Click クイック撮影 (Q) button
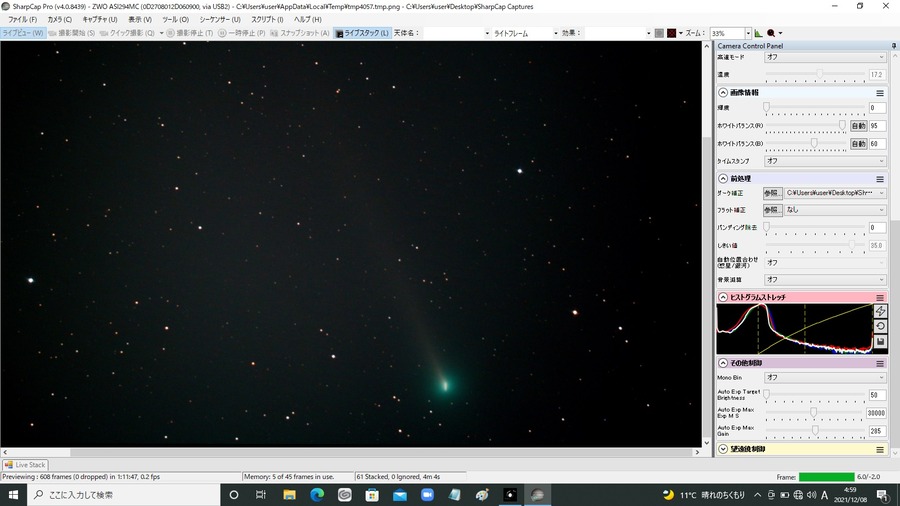 tap(127, 33)
